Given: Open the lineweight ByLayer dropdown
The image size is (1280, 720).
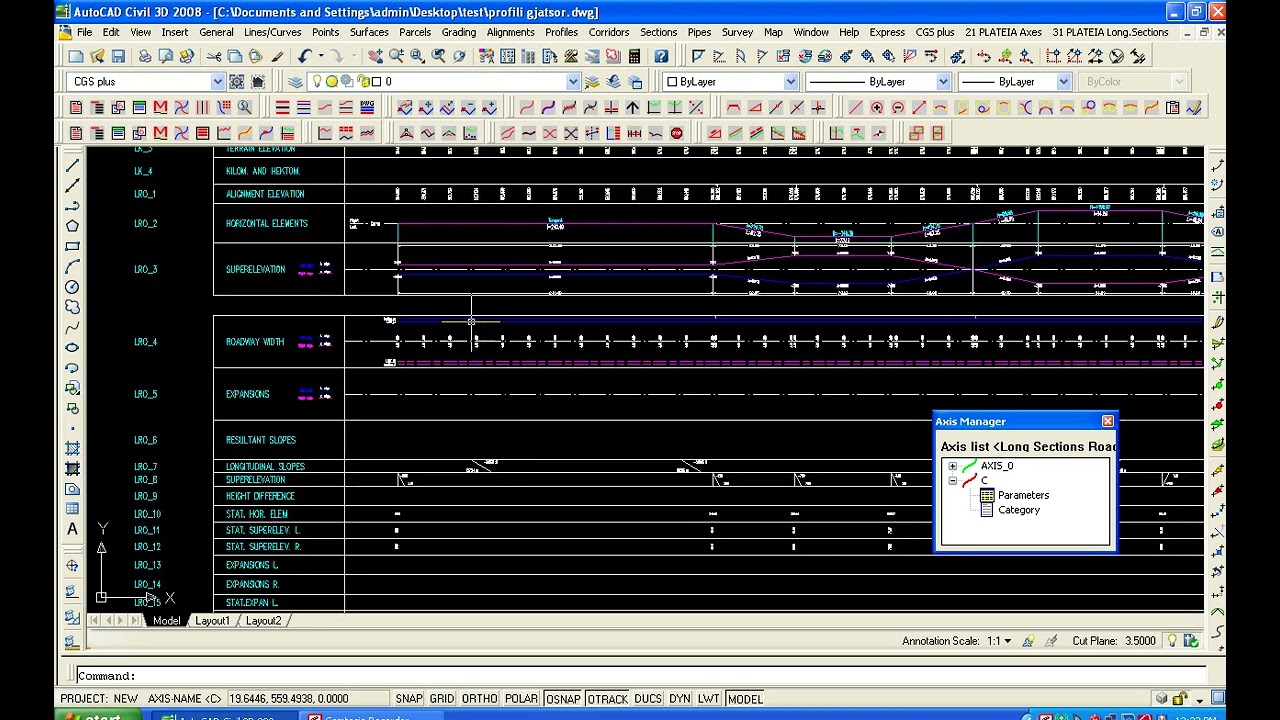Looking at the screenshot, I should (x=1063, y=81).
